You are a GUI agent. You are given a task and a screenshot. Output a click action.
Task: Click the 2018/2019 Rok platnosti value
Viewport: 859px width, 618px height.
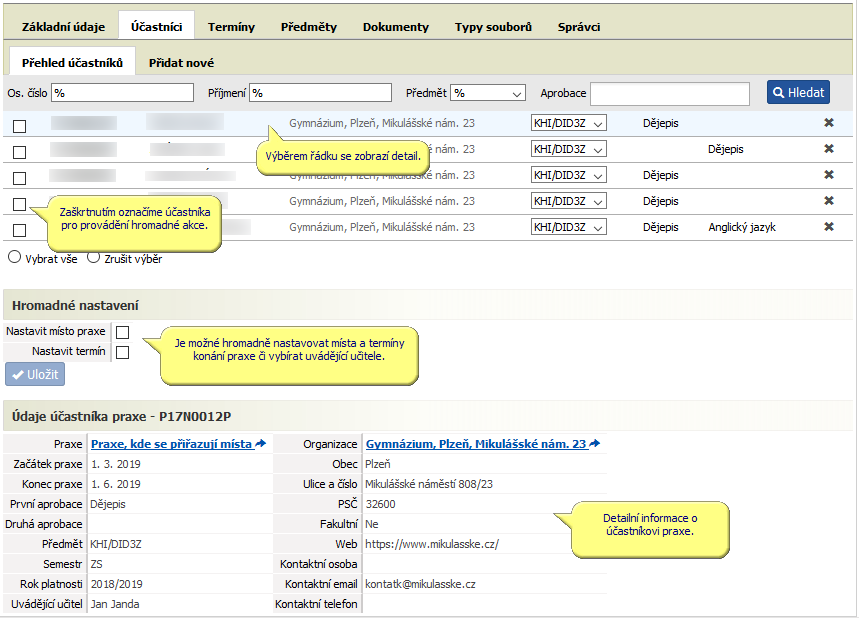tap(117, 584)
